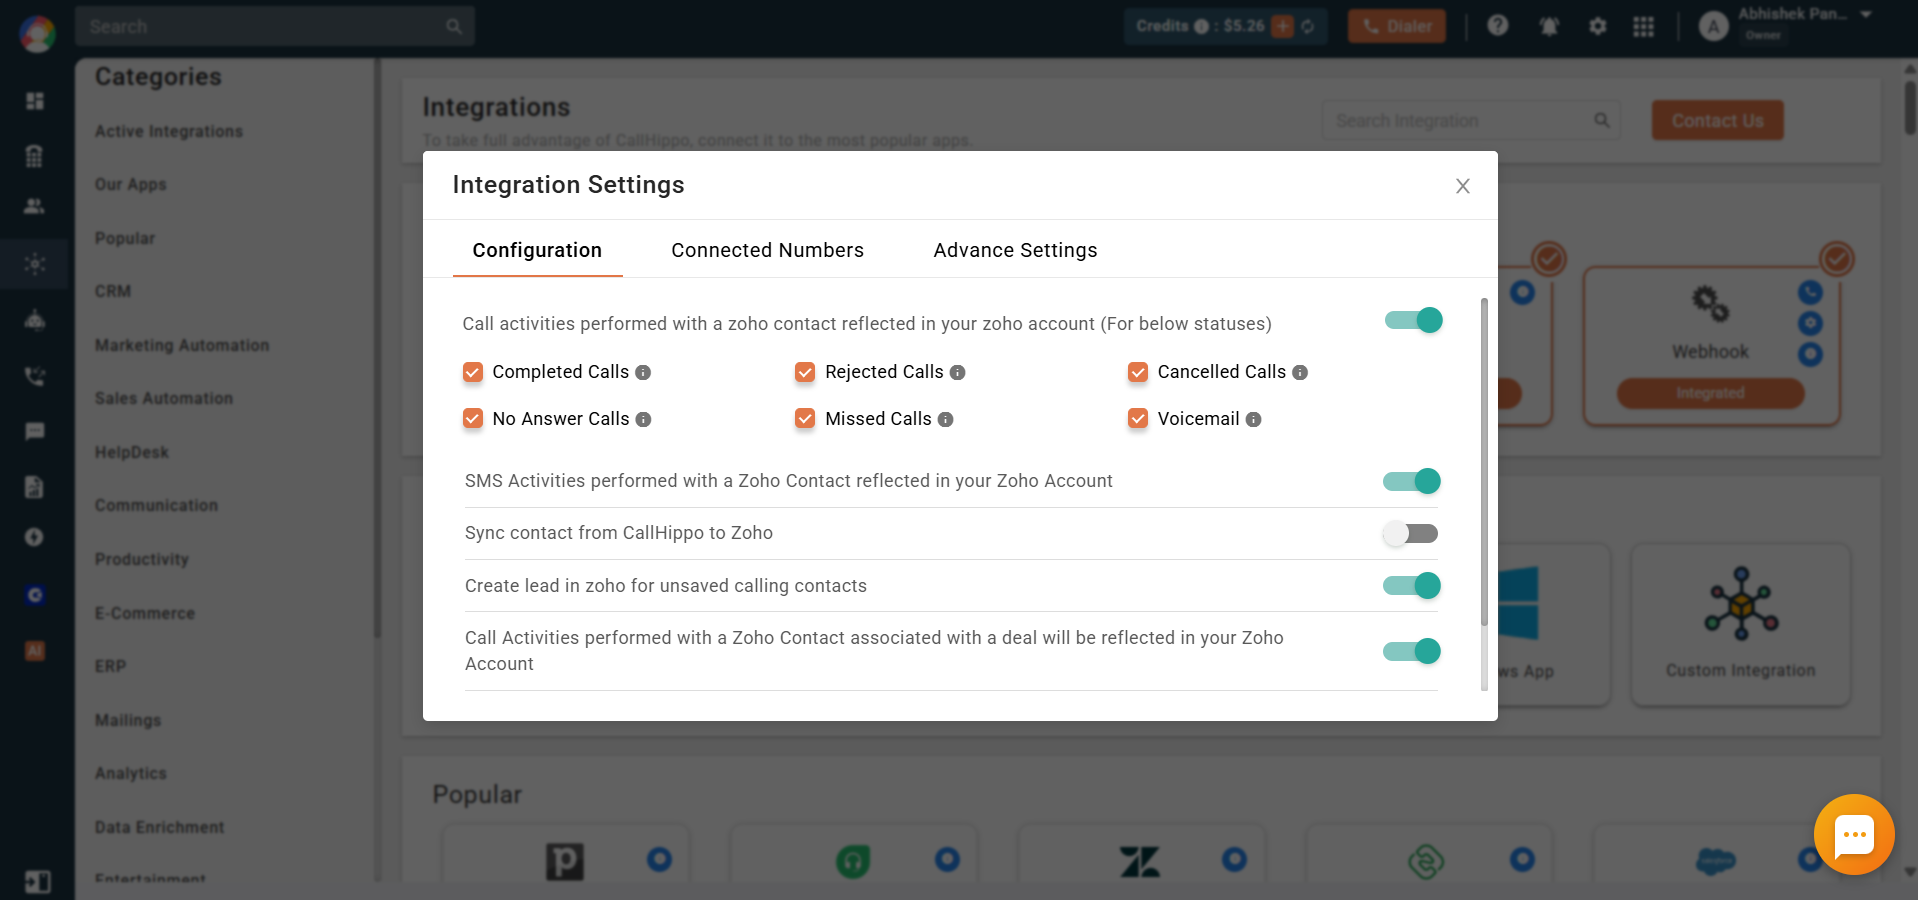
Task: Open the building icon in left sidebar
Action: point(35,155)
